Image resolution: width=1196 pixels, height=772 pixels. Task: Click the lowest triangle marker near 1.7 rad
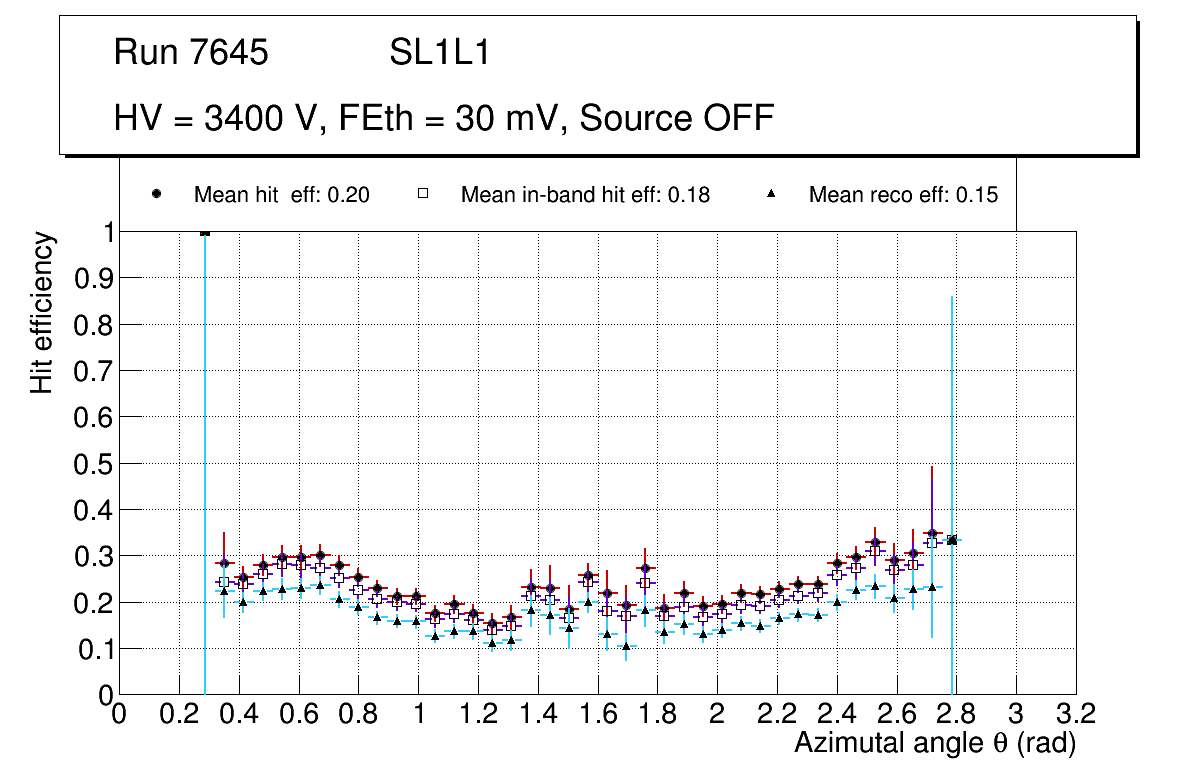click(626, 646)
